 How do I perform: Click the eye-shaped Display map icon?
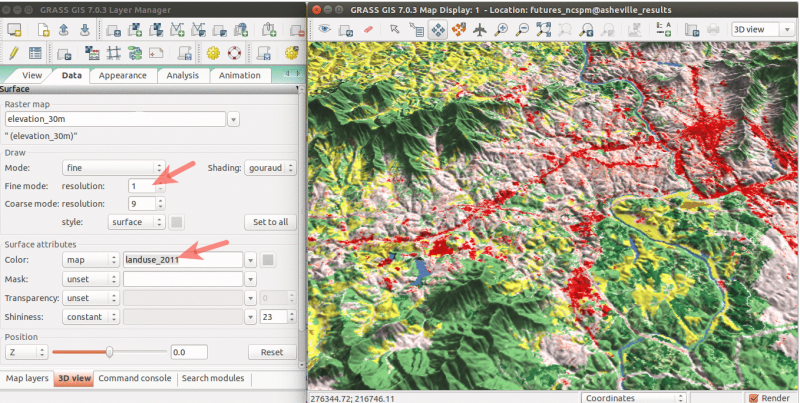[x=324, y=30]
